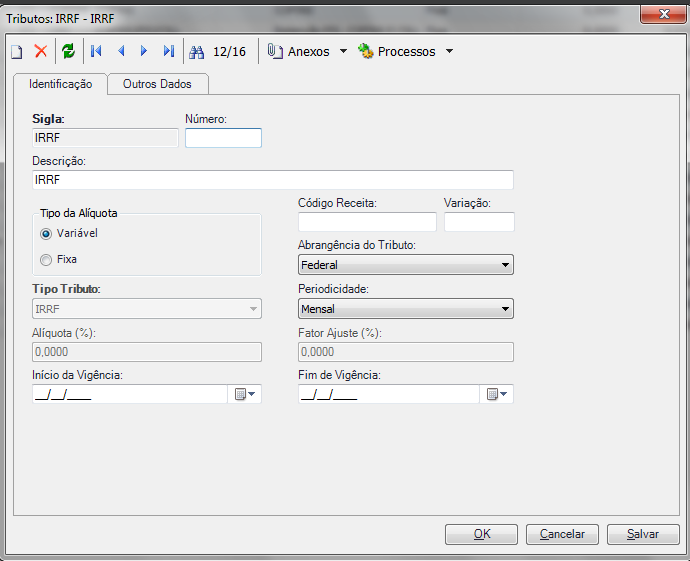Click the Processos gear icon

pyautogui.click(x=366, y=51)
